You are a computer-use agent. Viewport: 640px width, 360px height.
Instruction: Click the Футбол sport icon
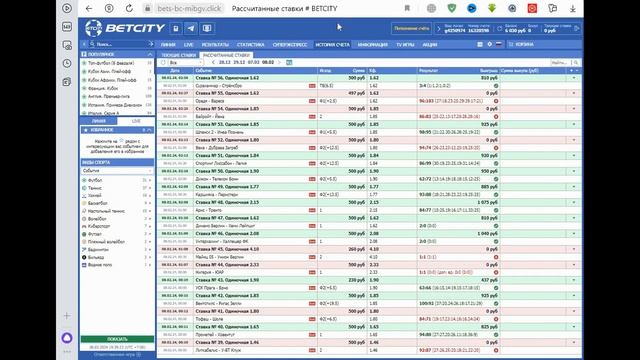(84, 180)
